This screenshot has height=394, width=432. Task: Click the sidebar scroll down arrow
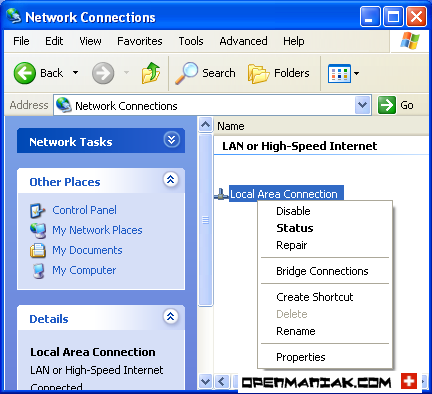(x=206, y=381)
